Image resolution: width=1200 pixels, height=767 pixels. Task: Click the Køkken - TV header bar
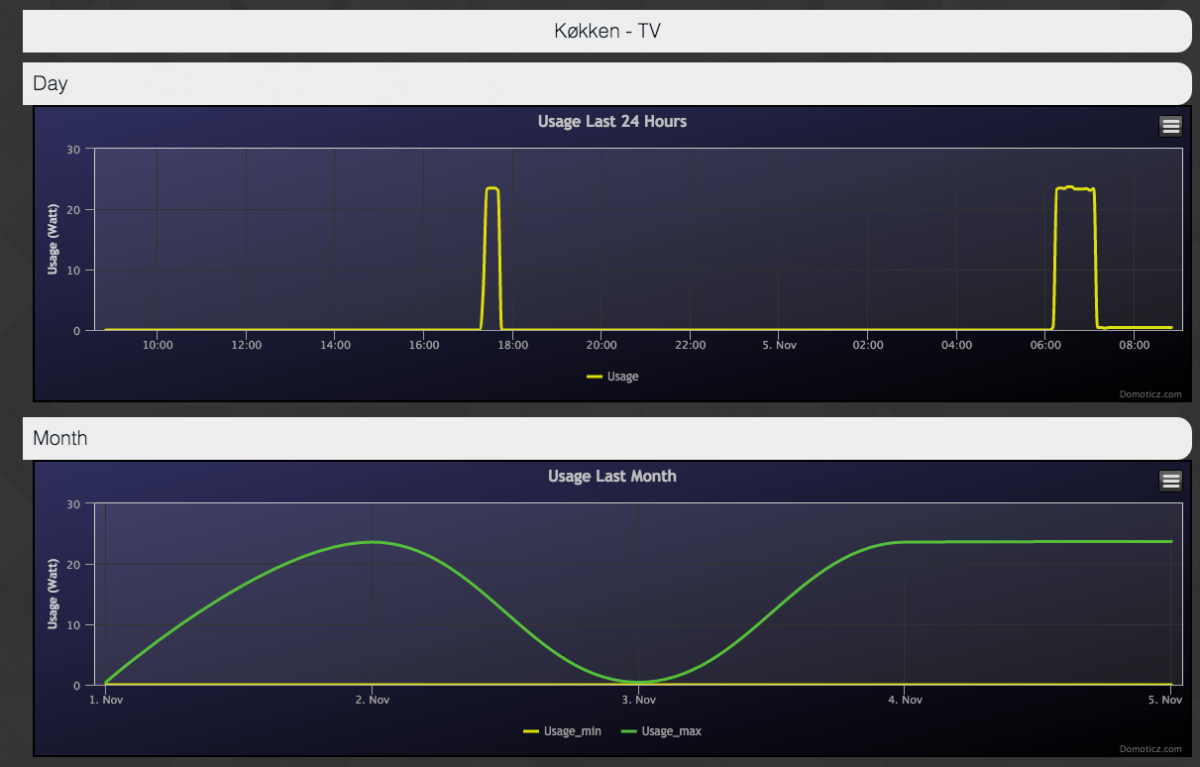click(x=607, y=31)
